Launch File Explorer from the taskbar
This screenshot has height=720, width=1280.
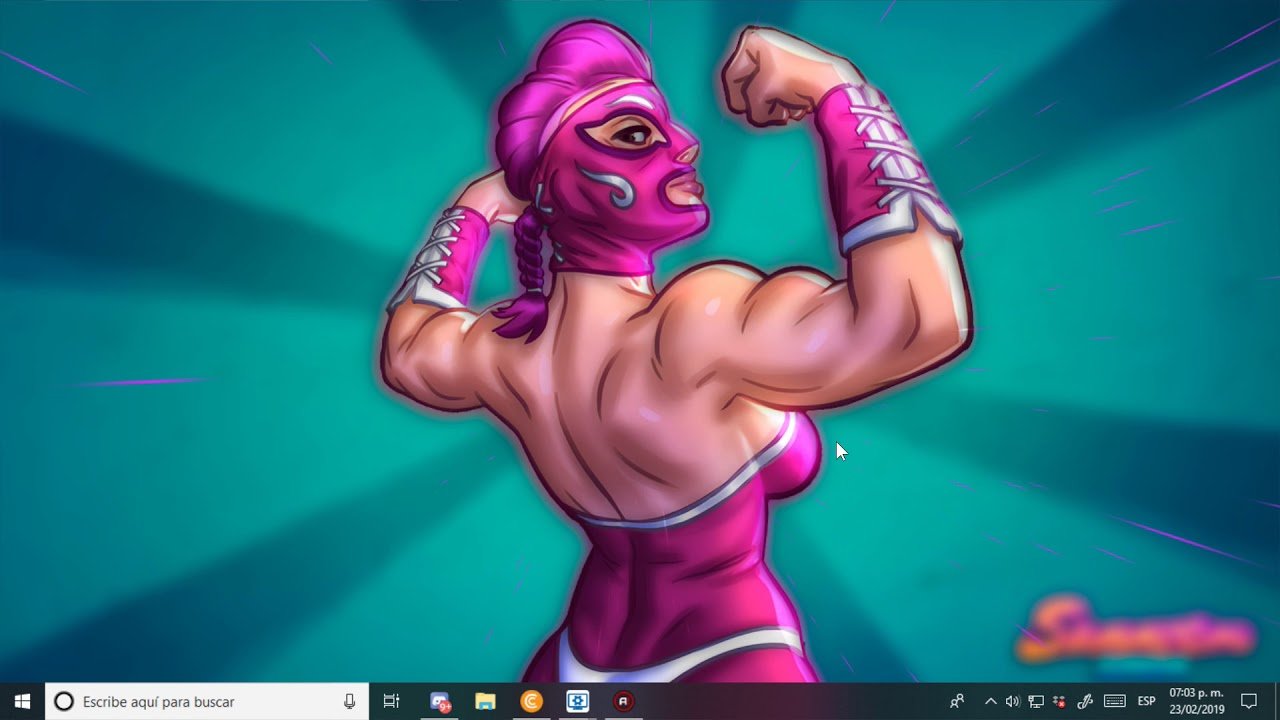pyautogui.click(x=485, y=702)
